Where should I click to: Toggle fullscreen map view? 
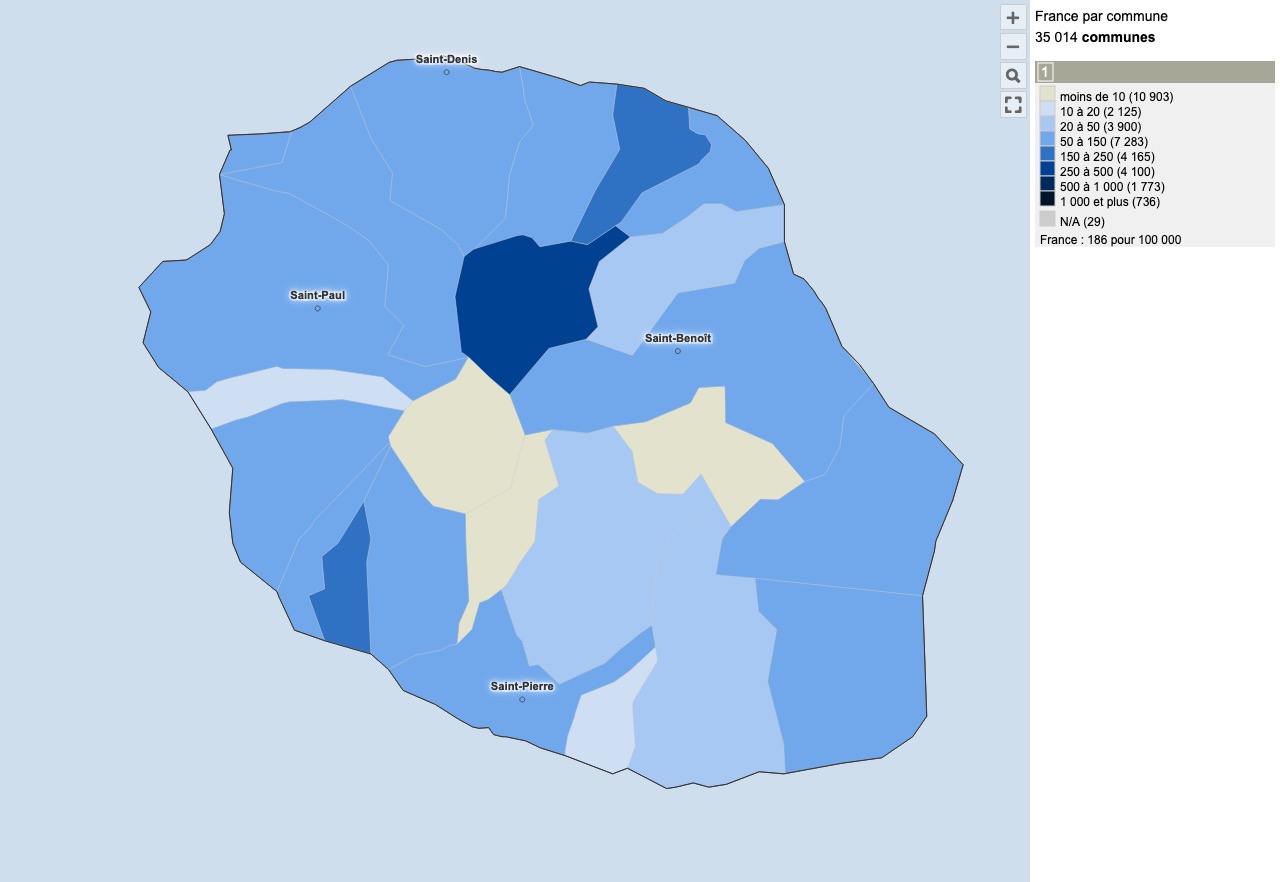(1013, 105)
